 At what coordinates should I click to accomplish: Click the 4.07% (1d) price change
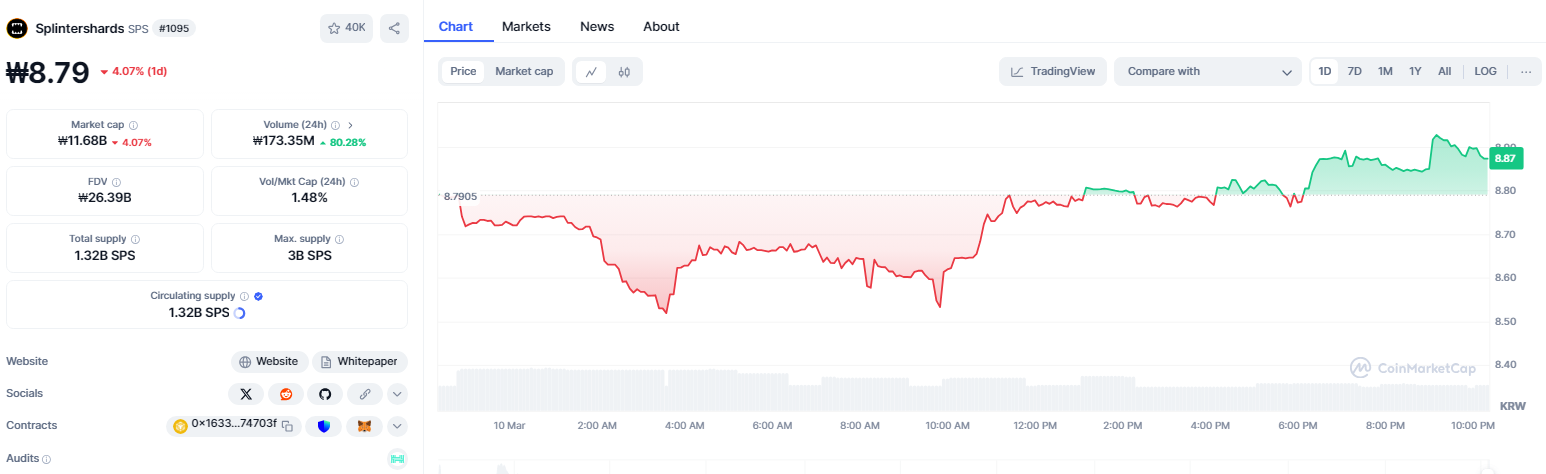pyautogui.click(x=133, y=72)
